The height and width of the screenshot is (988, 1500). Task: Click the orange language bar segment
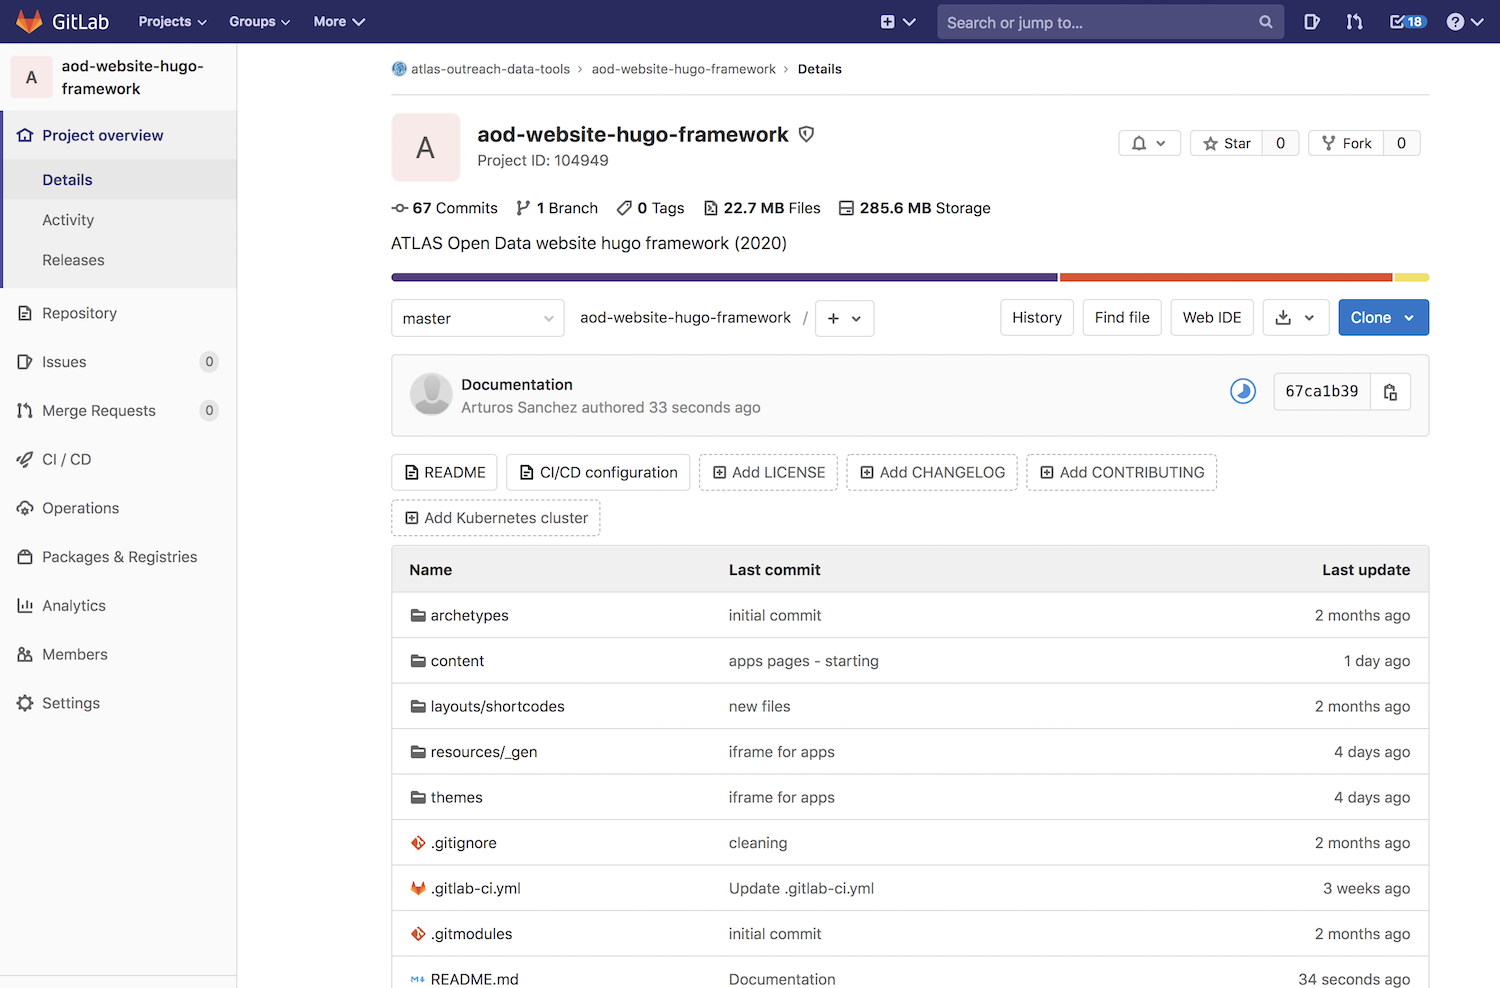(x=1226, y=277)
